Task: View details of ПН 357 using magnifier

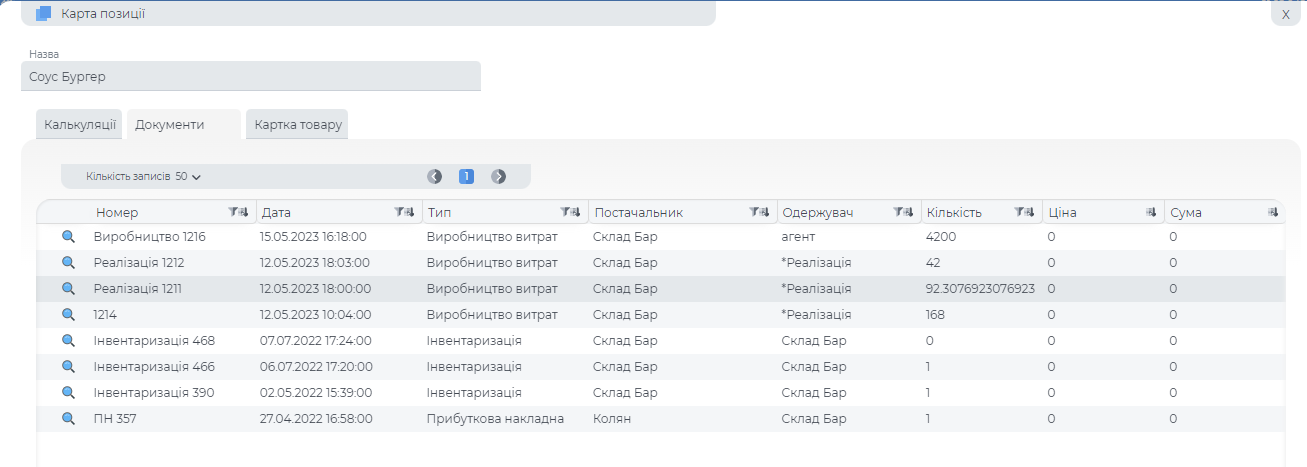Action: tap(69, 419)
